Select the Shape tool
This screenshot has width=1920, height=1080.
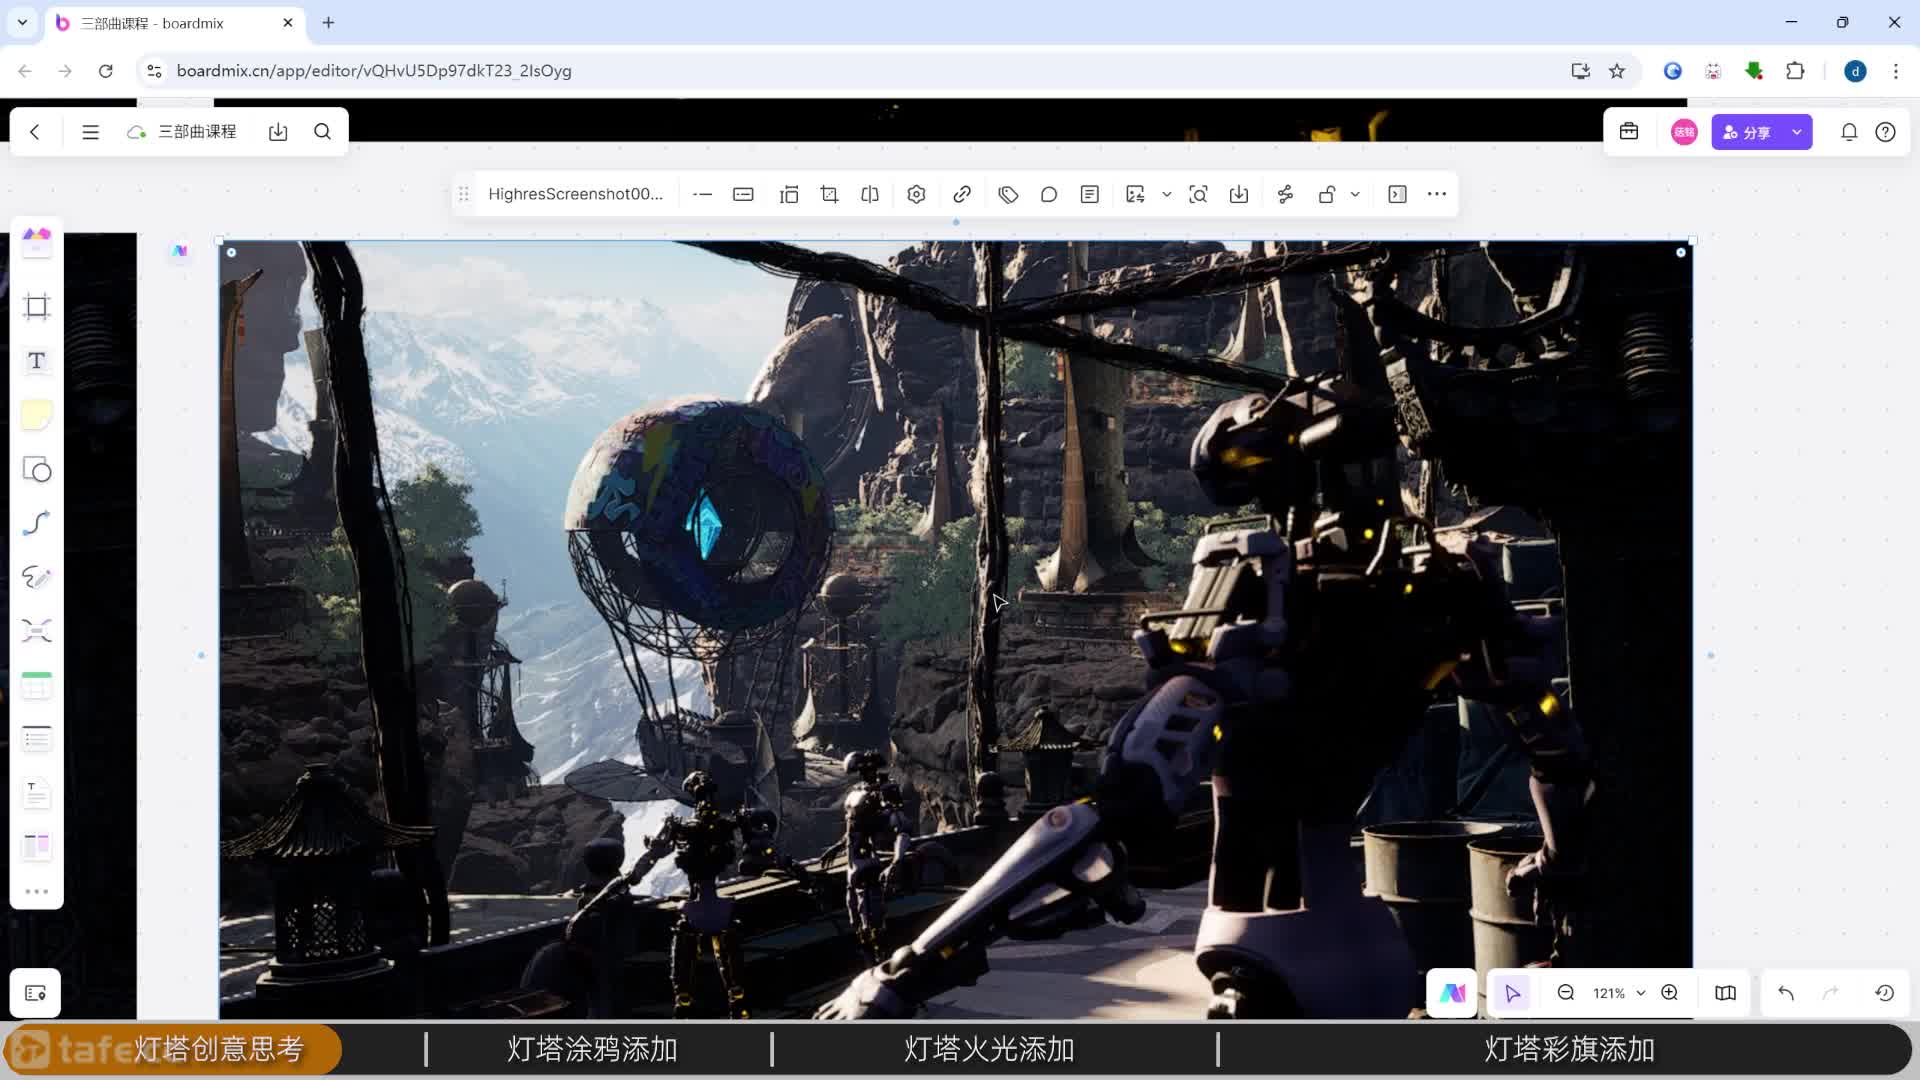click(x=37, y=469)
